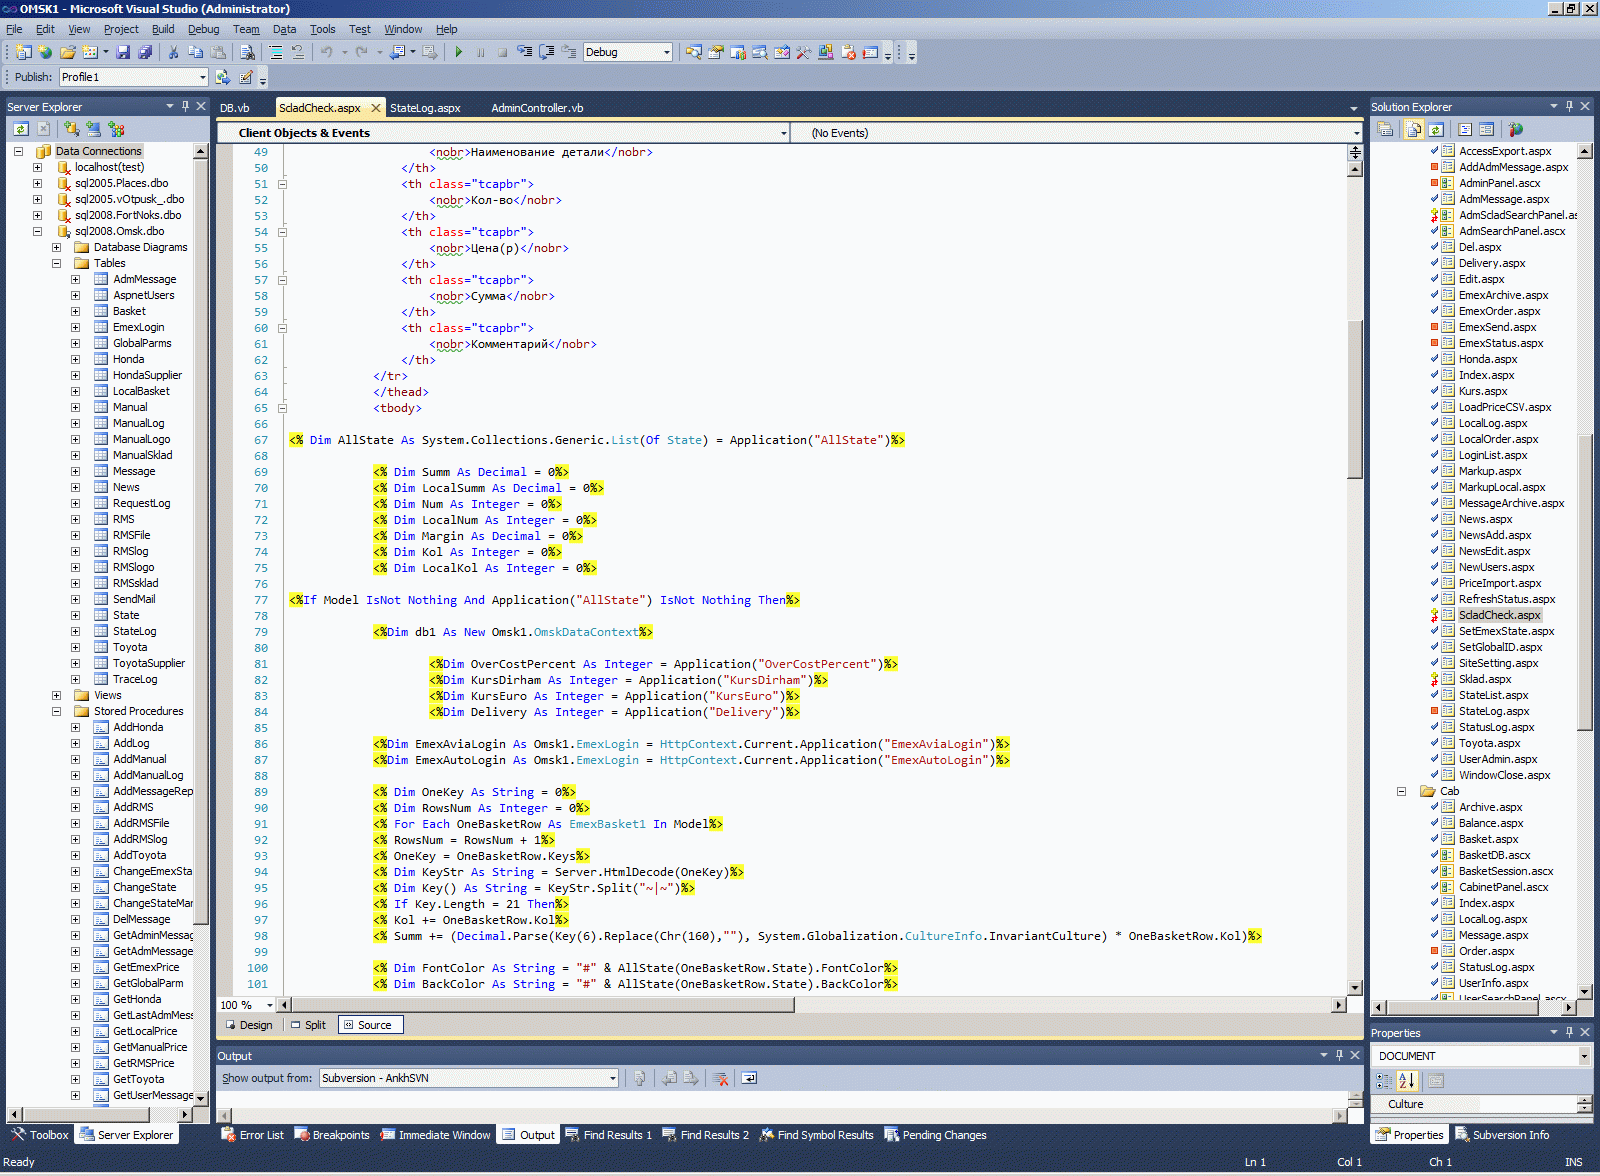Image resolution: width=1600 pixels, height=1176 pixels.
Task: Save the current file with the floppy icon
Action: pos(123,52)
